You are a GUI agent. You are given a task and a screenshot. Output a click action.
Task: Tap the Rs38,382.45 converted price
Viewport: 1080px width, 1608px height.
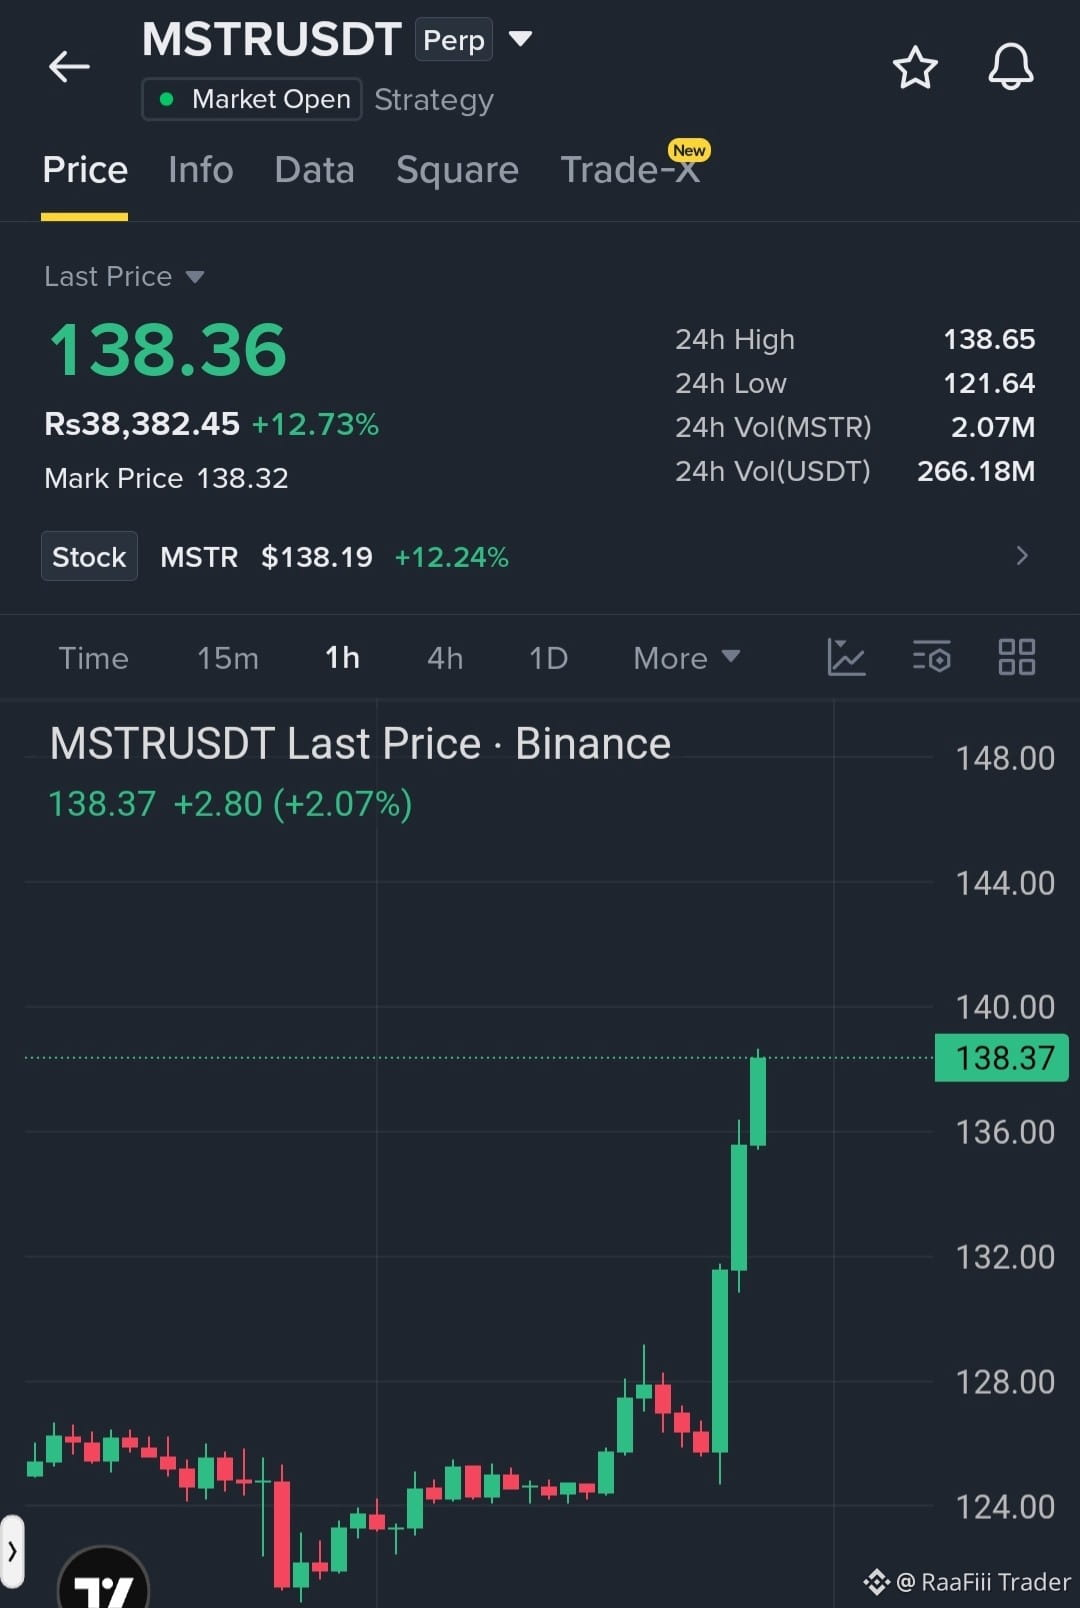(142, 424)
